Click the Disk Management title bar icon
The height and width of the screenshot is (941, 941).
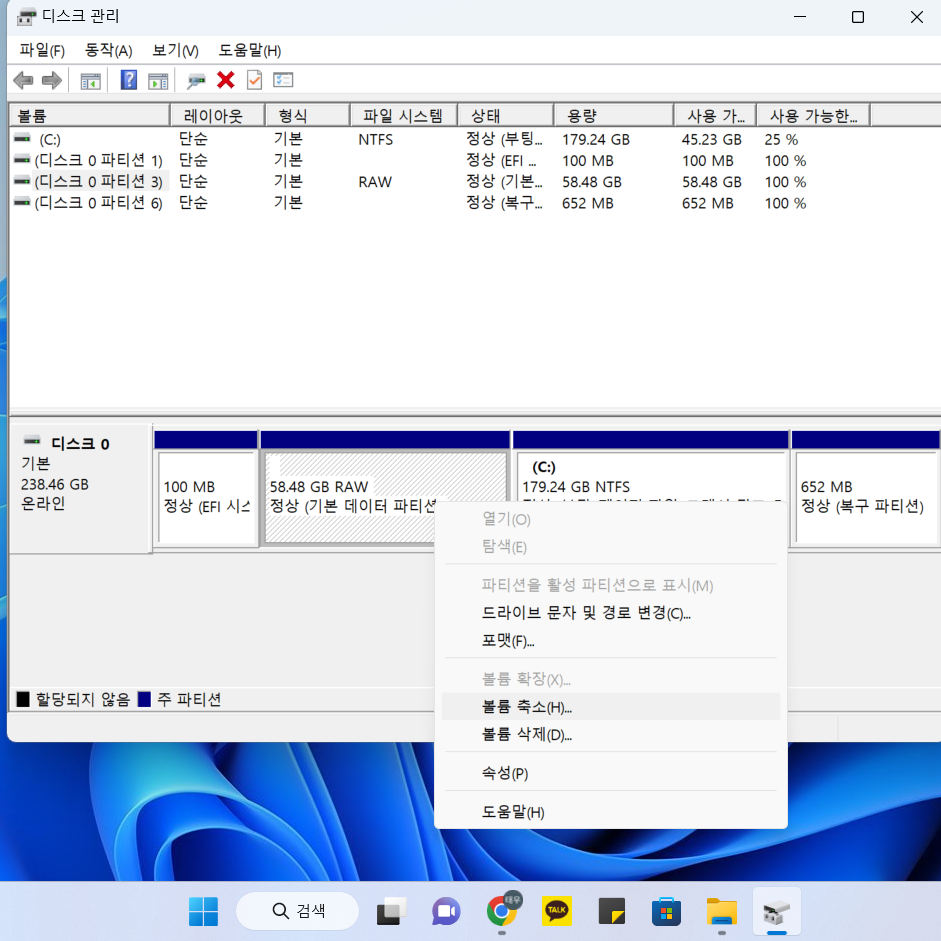tap(26, 17)
